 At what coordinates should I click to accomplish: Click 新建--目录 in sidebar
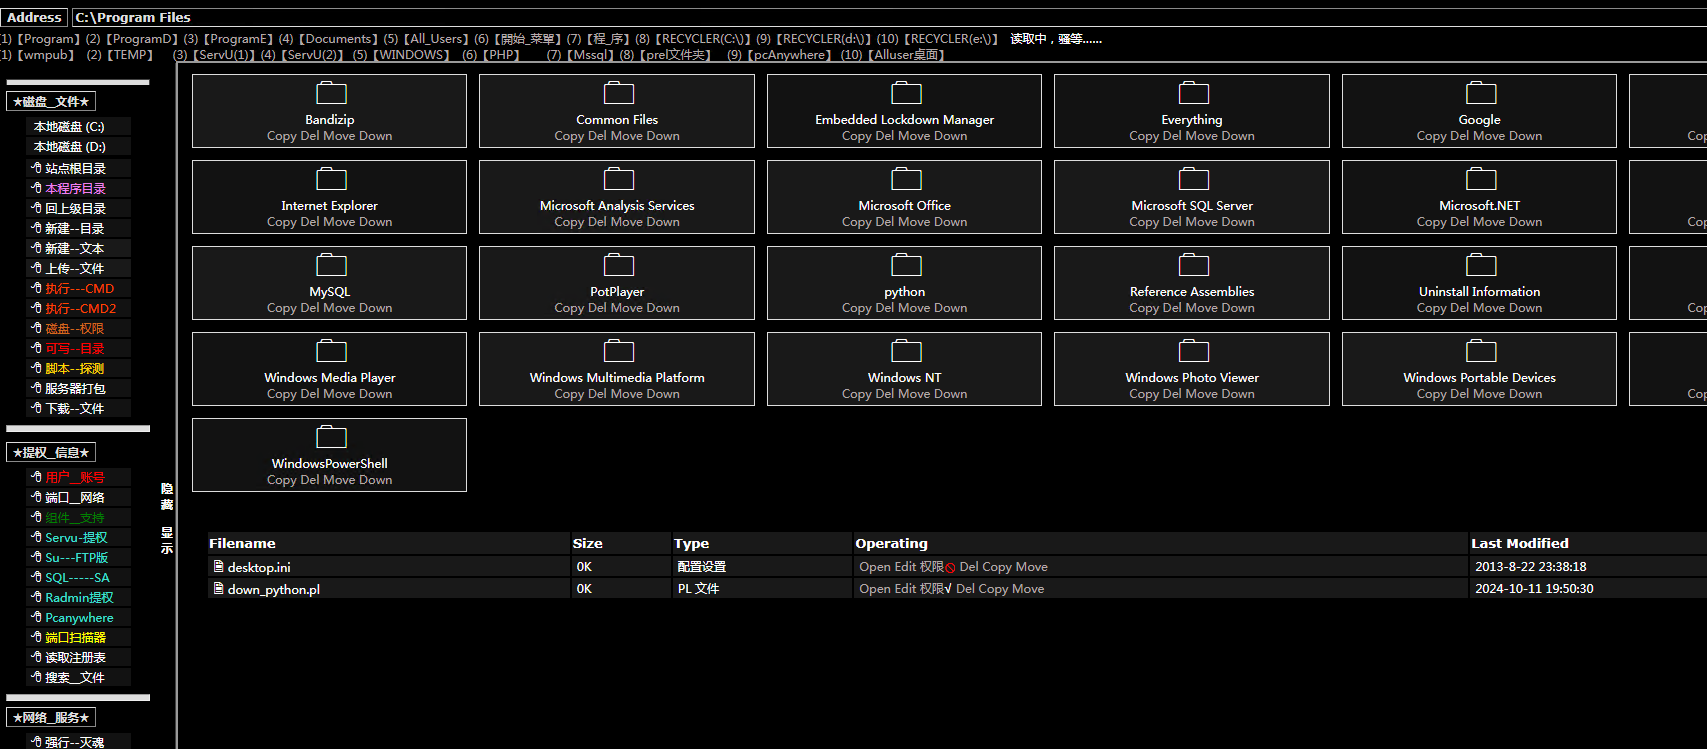pyautogui.click(x=75, y=229)
